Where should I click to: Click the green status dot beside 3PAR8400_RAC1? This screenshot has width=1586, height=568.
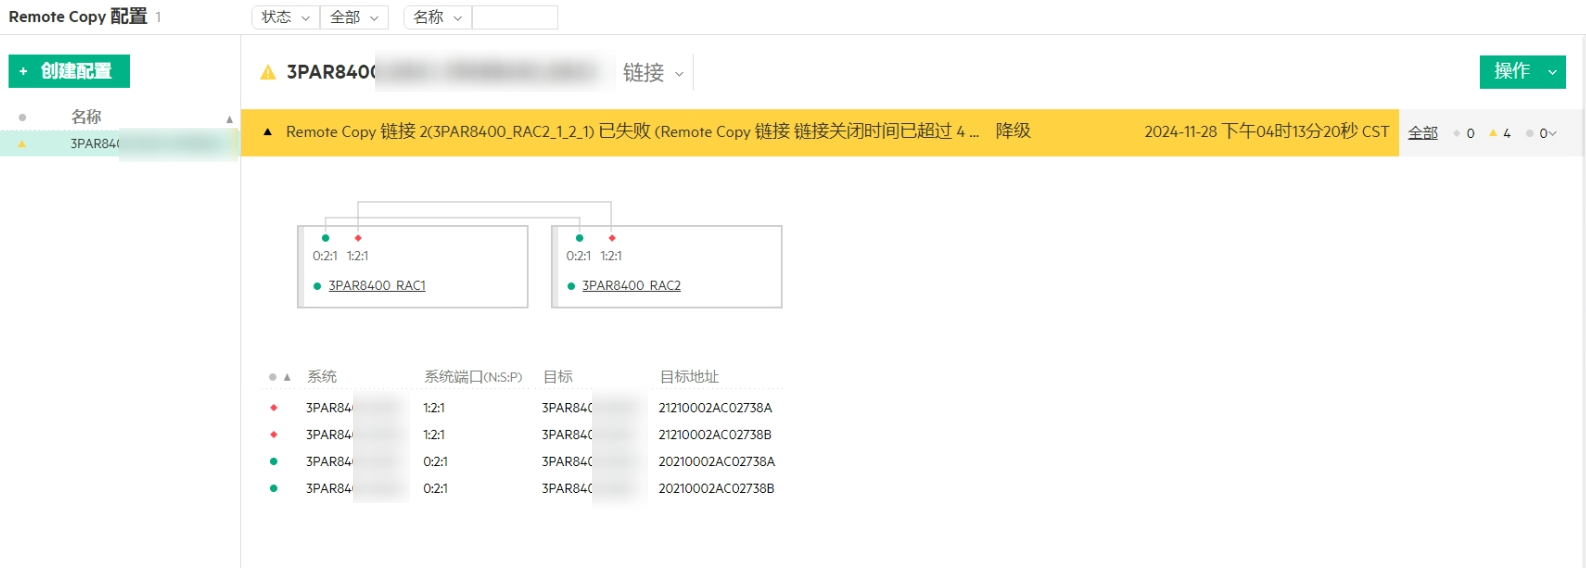point(317,286)
